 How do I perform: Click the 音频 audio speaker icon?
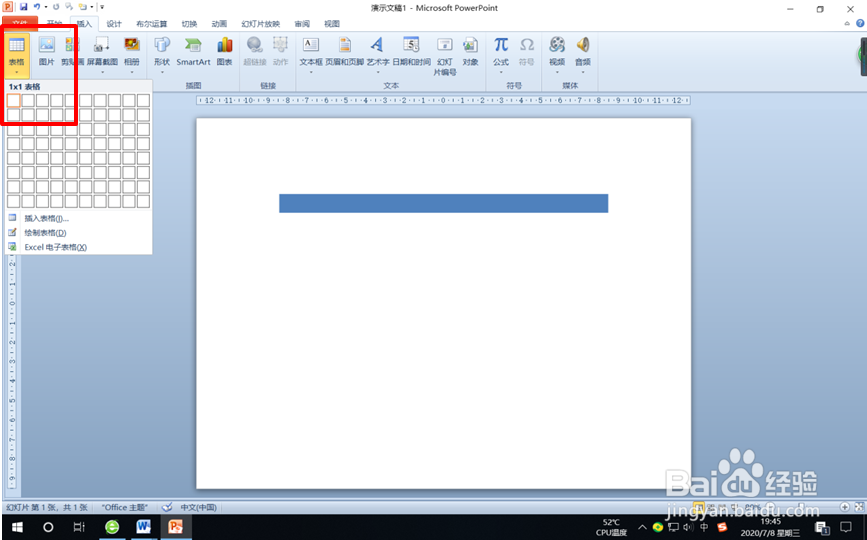(x=583, y=45)
